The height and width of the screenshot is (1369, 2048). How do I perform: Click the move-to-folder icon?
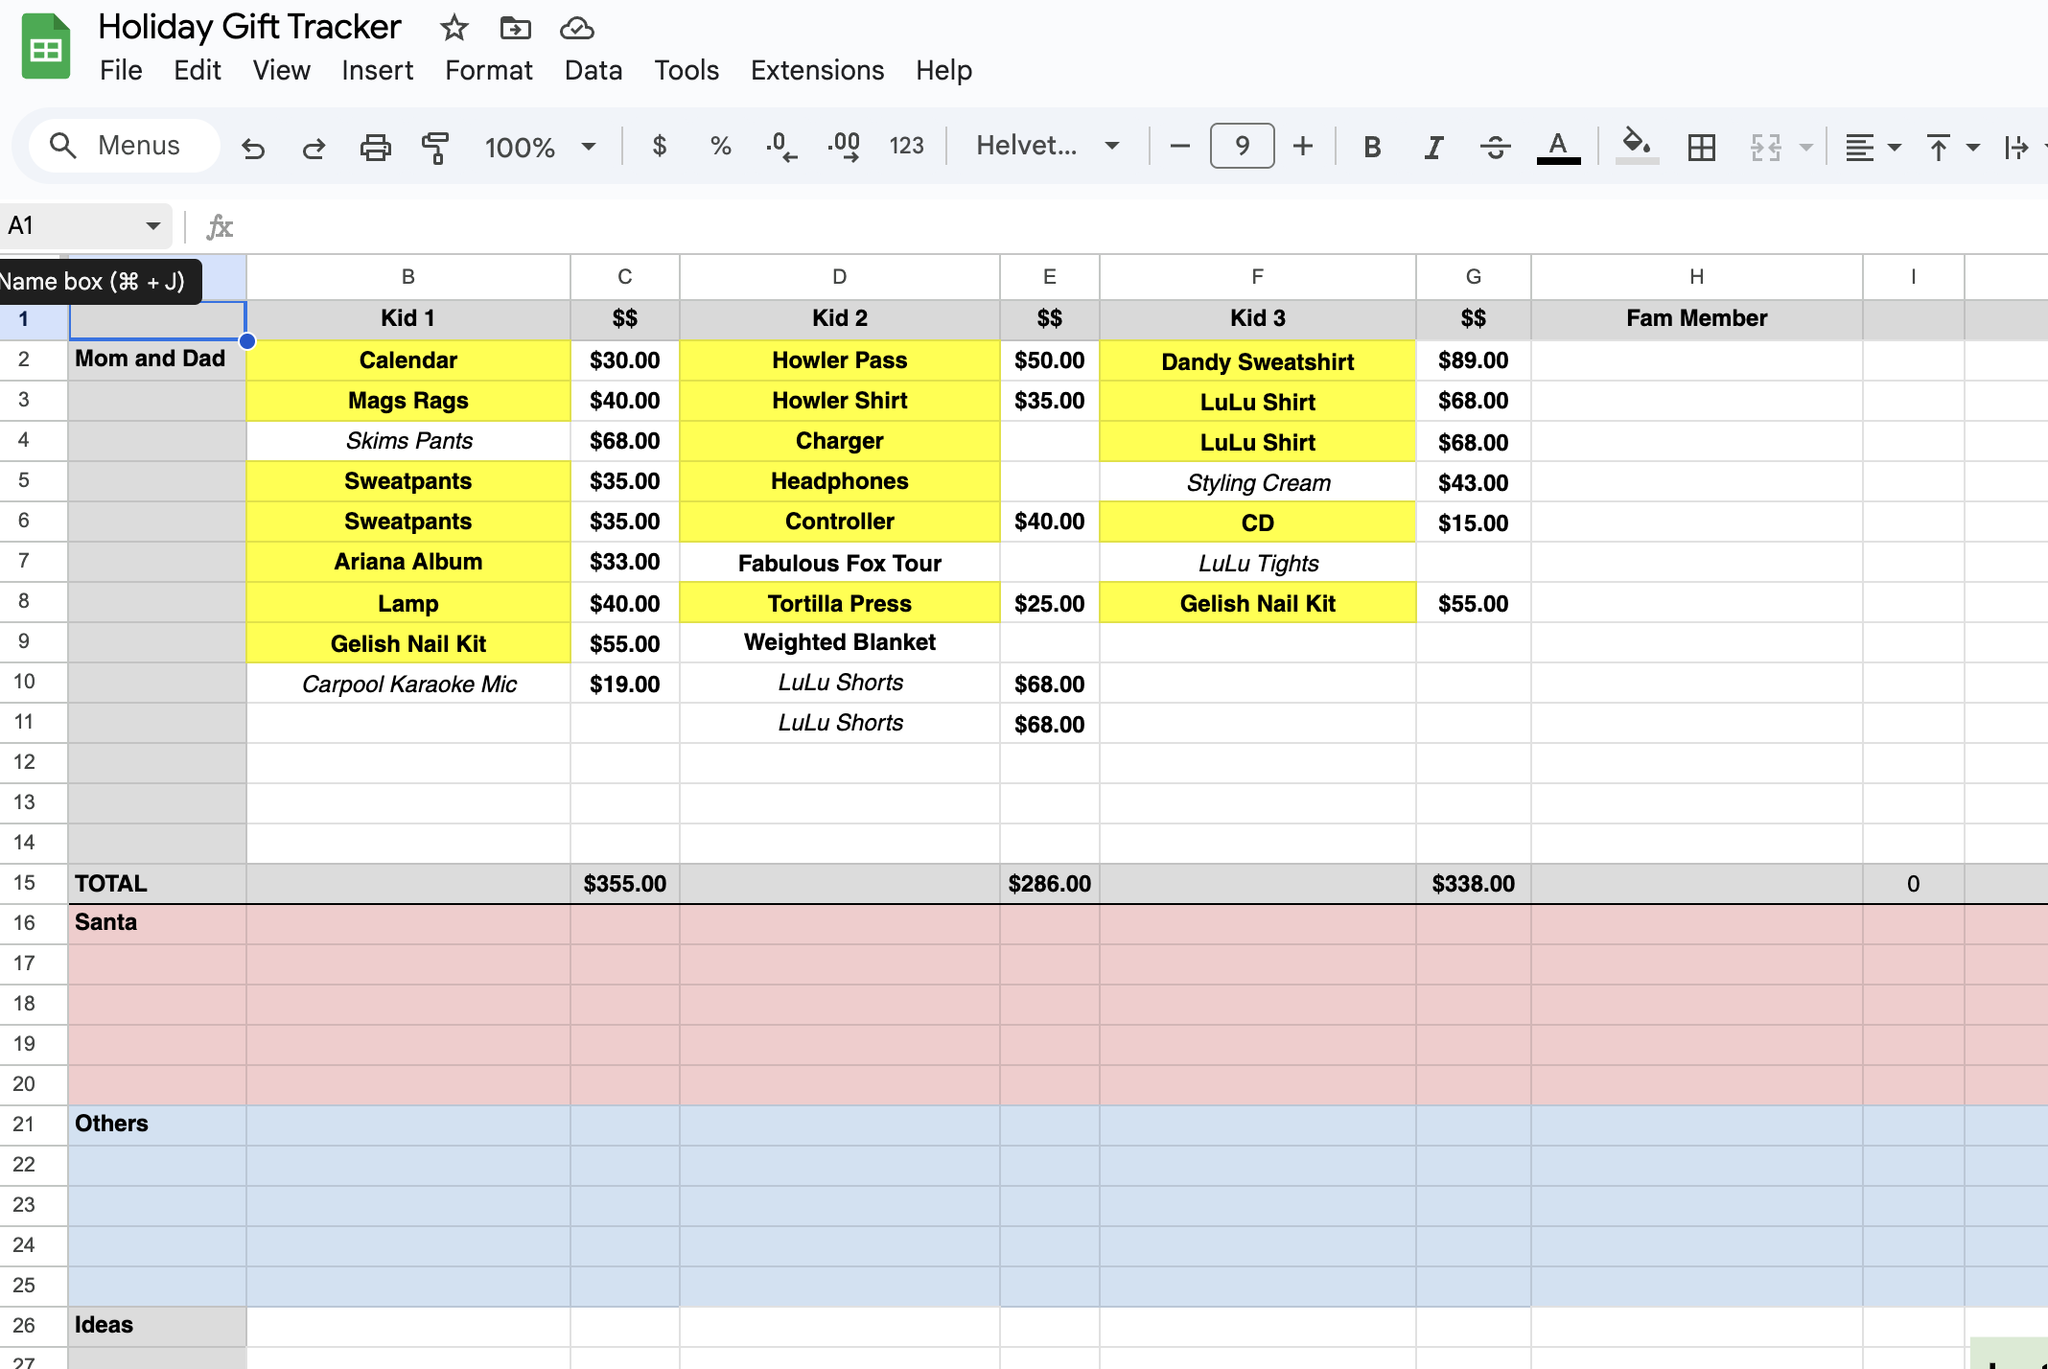[x=515, y=28]
